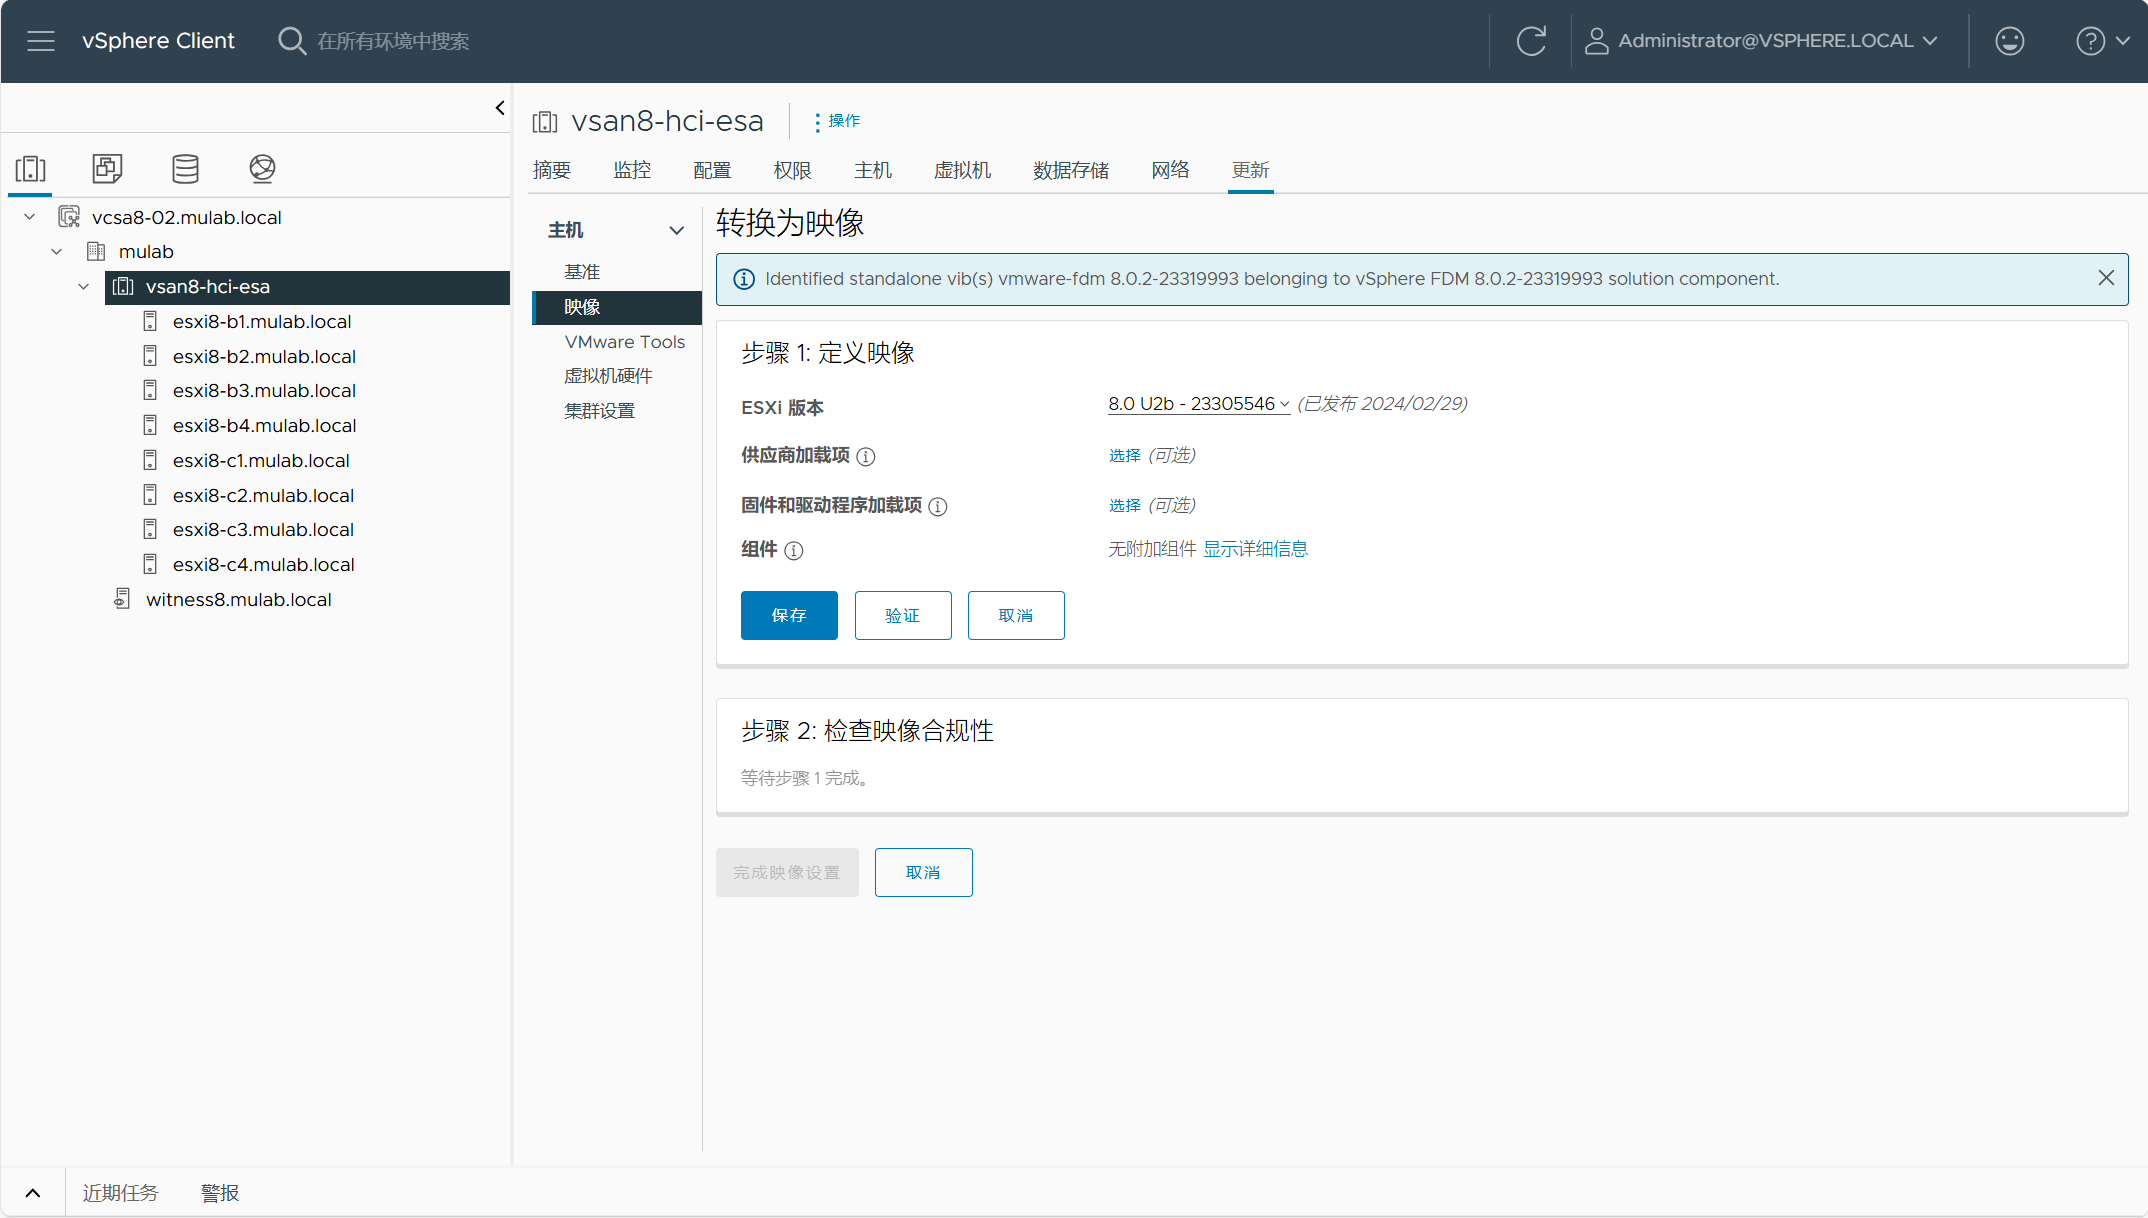Select host esxi8-b4.mulab.local
Screen dimensions: 2148x1218
click(264, 425)
